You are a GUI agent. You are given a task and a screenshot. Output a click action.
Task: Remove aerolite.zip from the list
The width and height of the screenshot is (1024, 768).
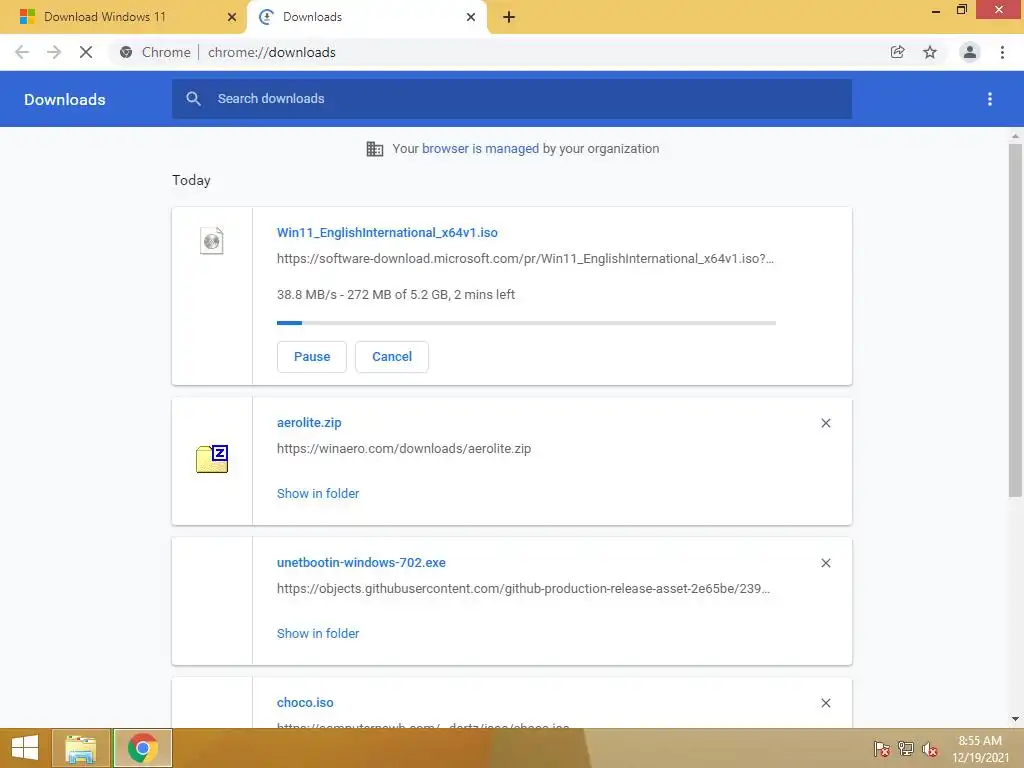point(825,423)
